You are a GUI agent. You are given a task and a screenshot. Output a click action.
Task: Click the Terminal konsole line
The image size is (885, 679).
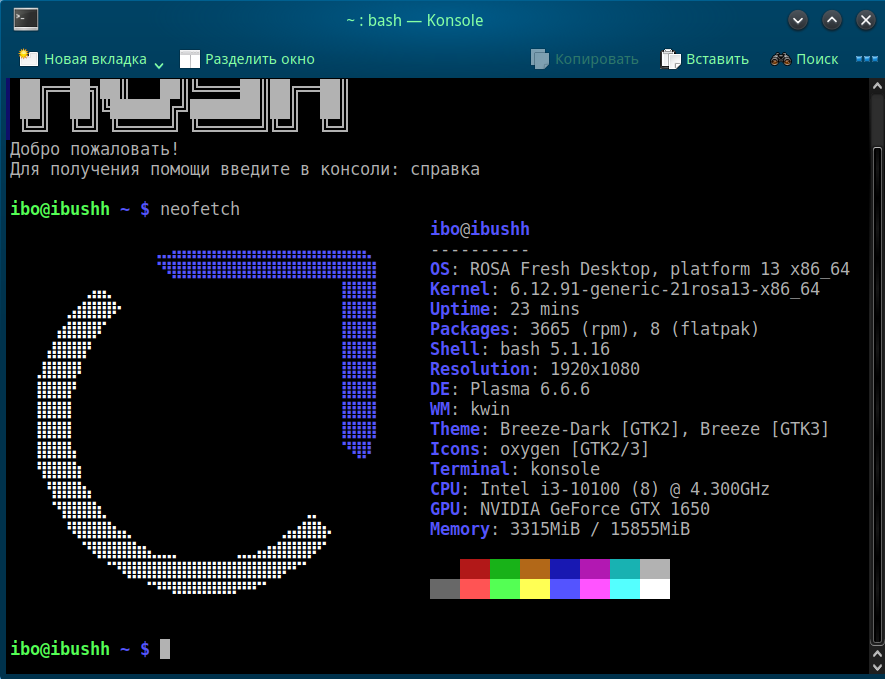[515, 469]
